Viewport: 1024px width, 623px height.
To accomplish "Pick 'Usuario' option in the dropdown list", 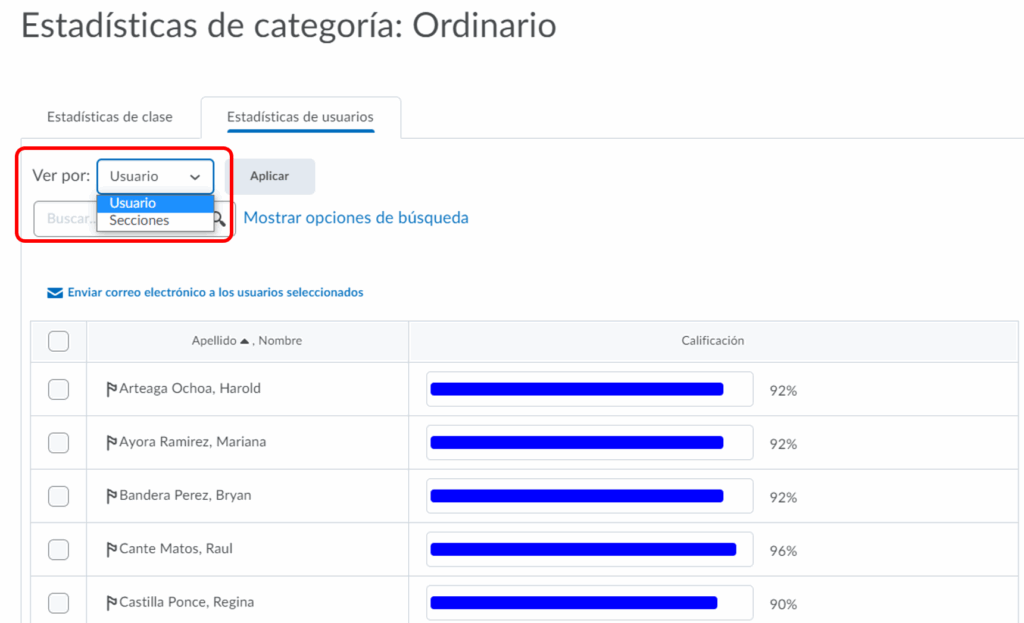I will [133, 203].
